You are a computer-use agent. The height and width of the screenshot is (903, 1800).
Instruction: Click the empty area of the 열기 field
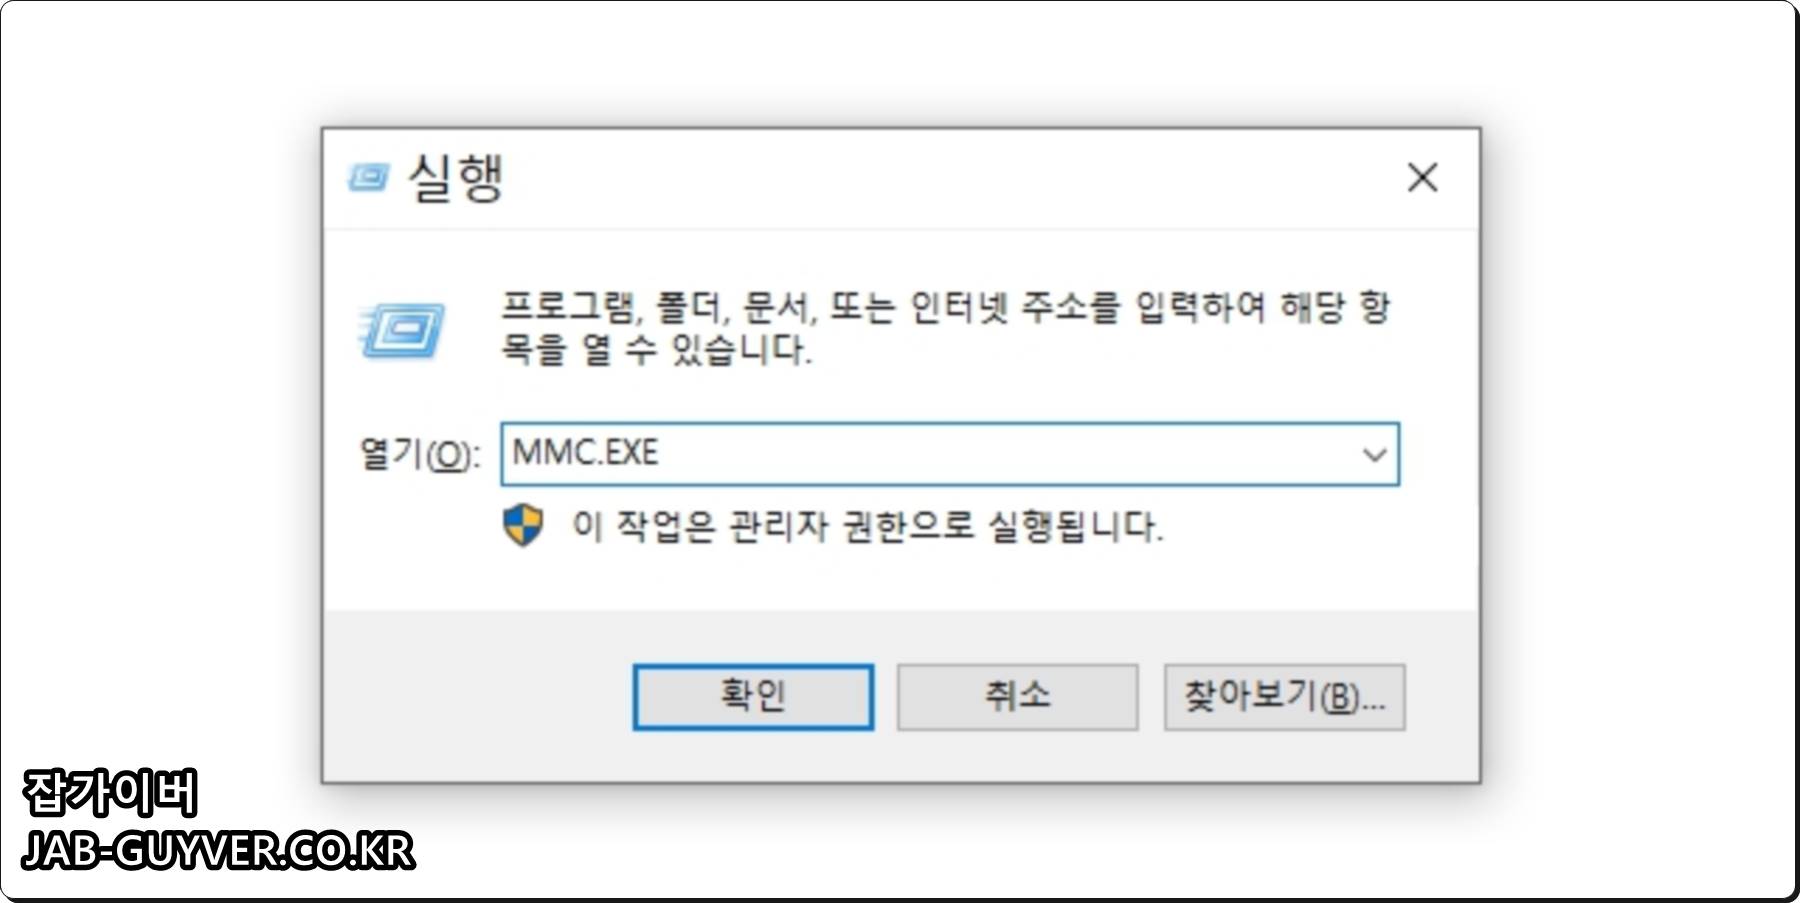[x=1000, y=455]
